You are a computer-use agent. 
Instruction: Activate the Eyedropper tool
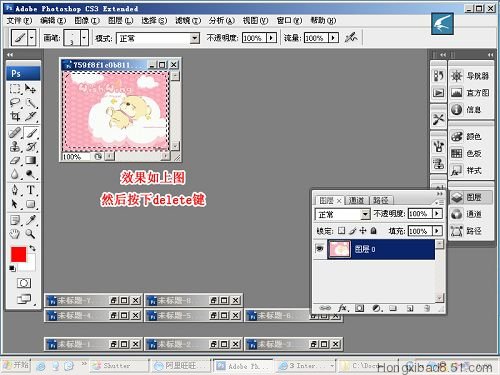(31, 220)
